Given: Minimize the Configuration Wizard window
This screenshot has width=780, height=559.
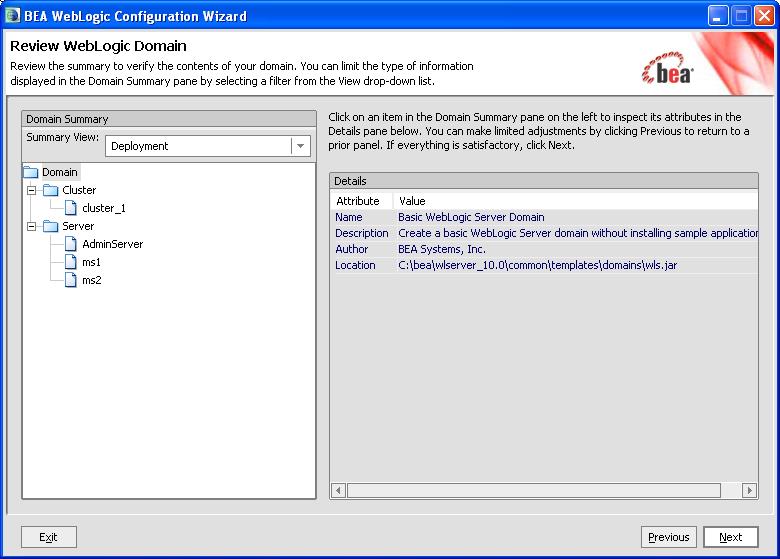Looking at the screenshot, I should pyautogui.click(x=717, y=16).
